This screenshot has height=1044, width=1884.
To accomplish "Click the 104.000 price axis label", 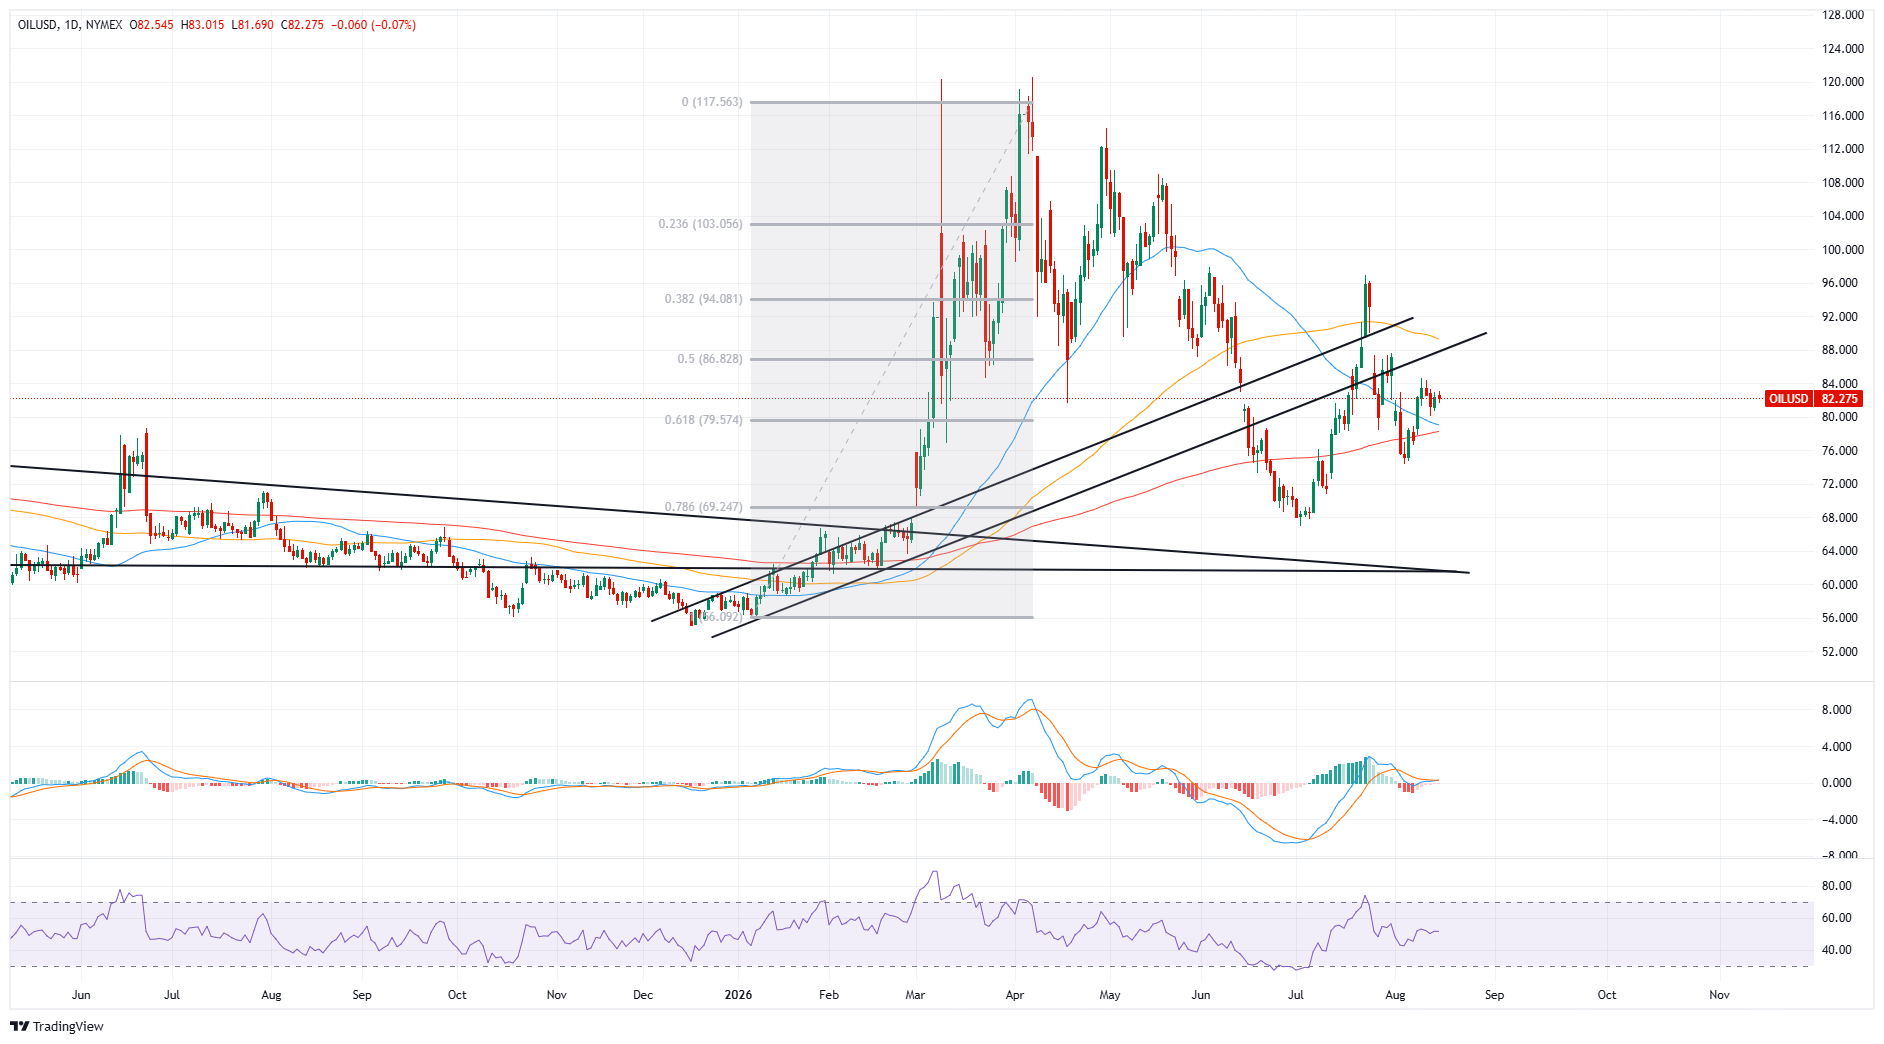I will coord(1843,216).
